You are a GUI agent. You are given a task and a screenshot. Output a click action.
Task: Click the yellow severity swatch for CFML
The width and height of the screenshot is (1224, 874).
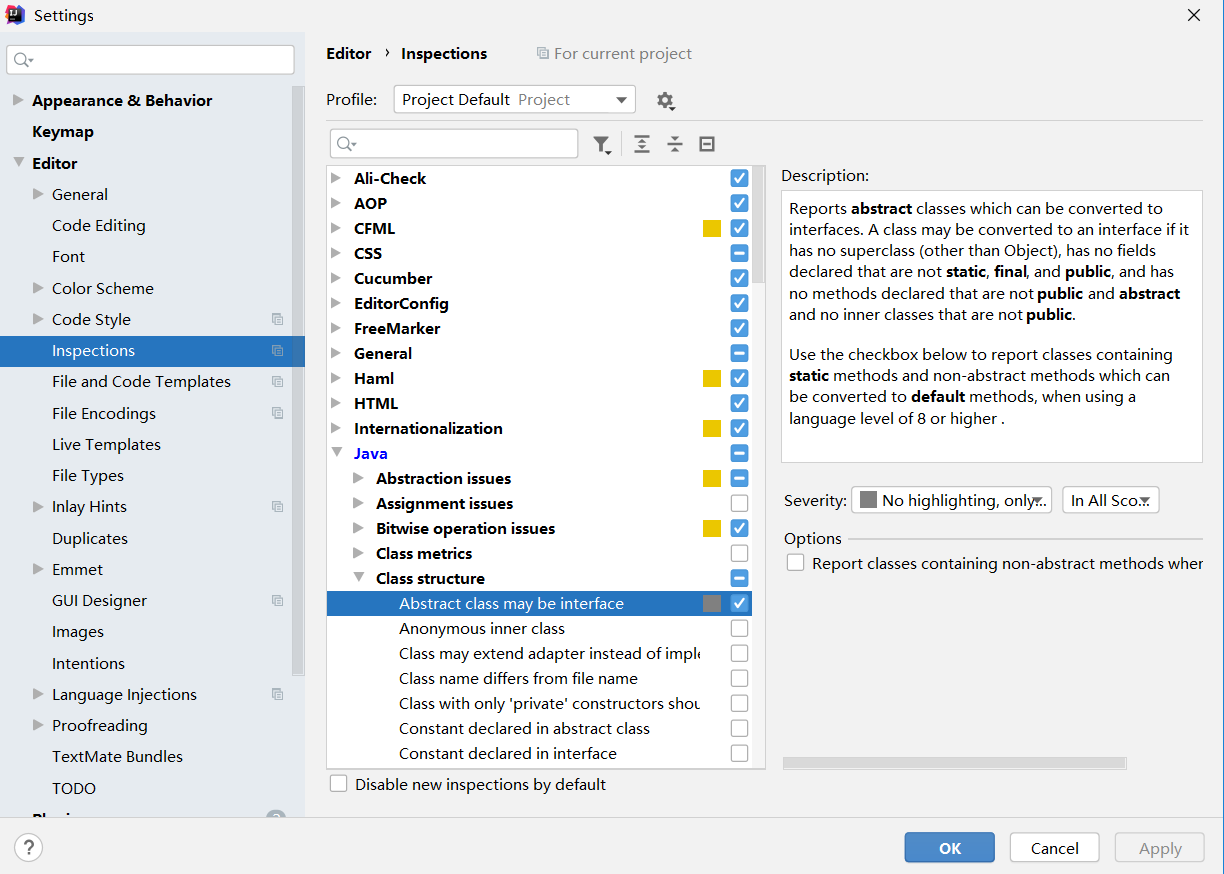[712, 228]
